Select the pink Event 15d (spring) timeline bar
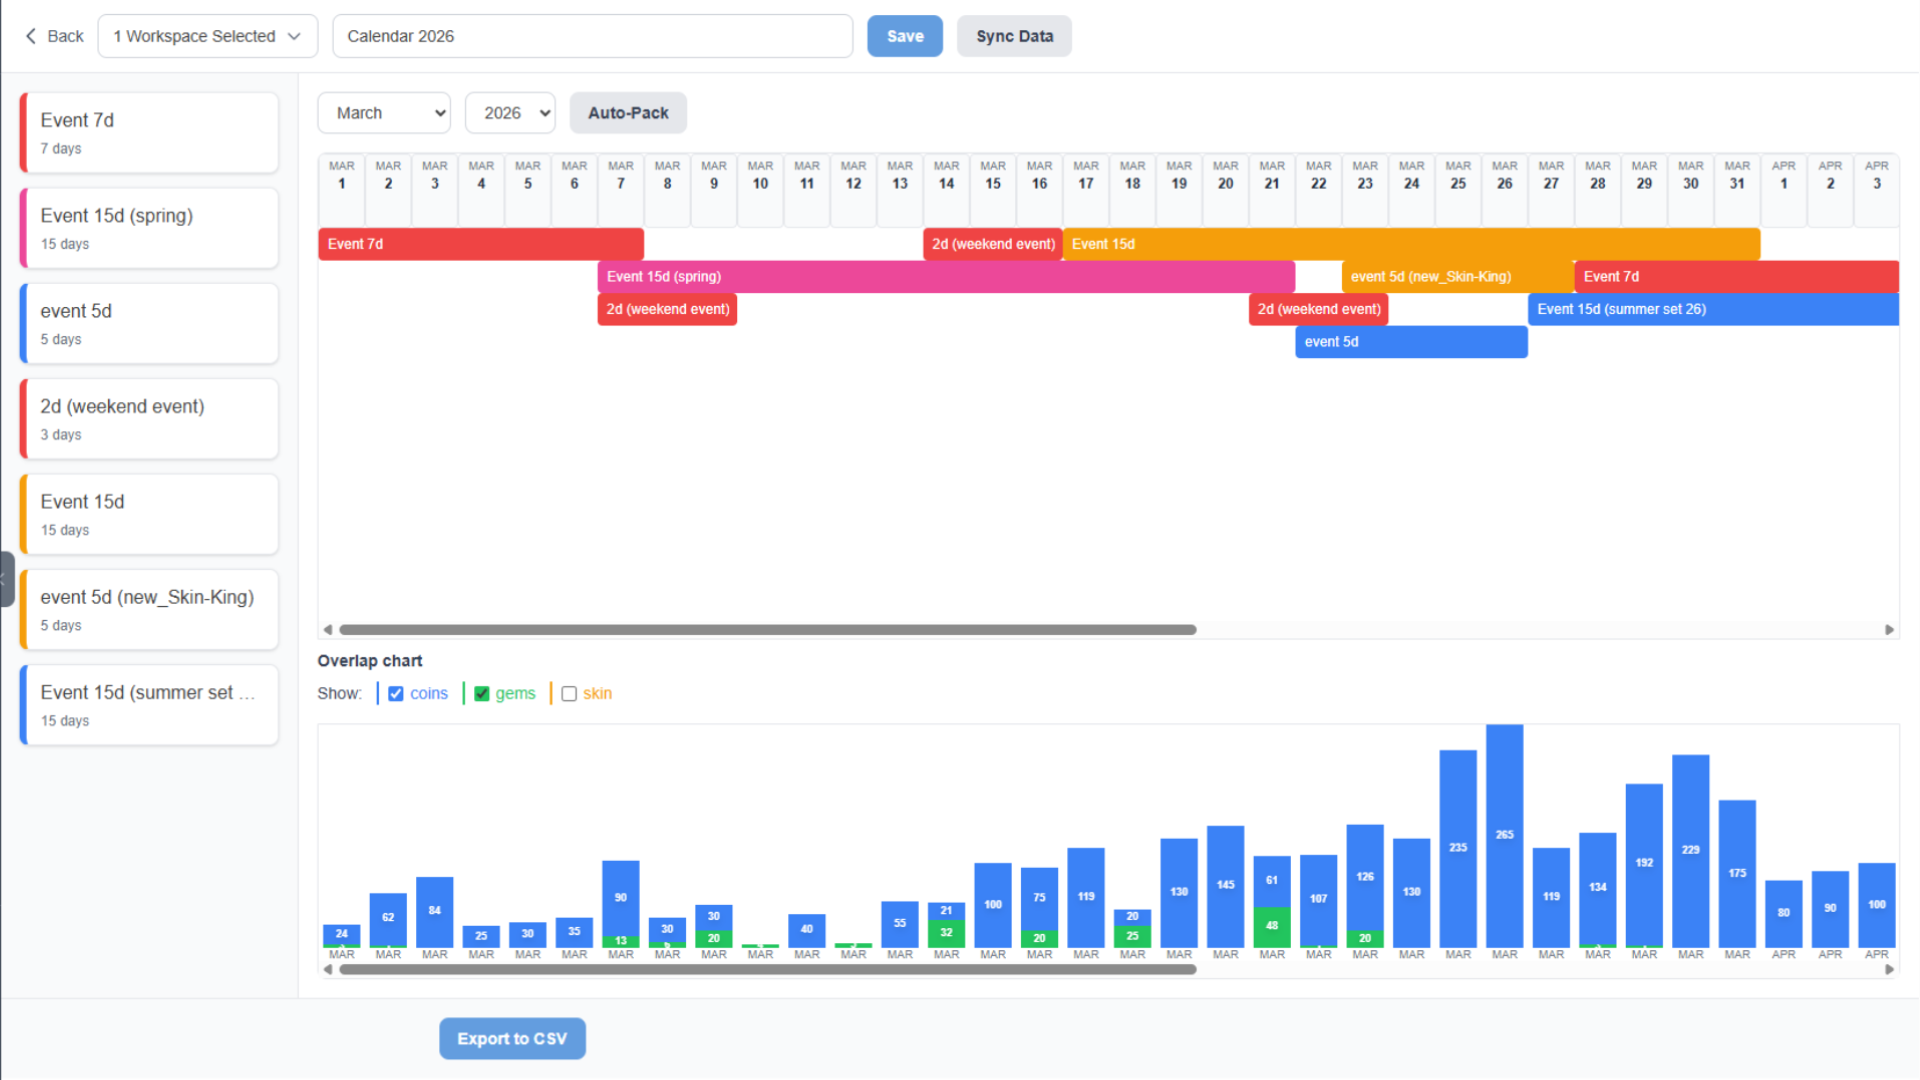This screenshot has width=1920, height=1080. tap(945, 277)
